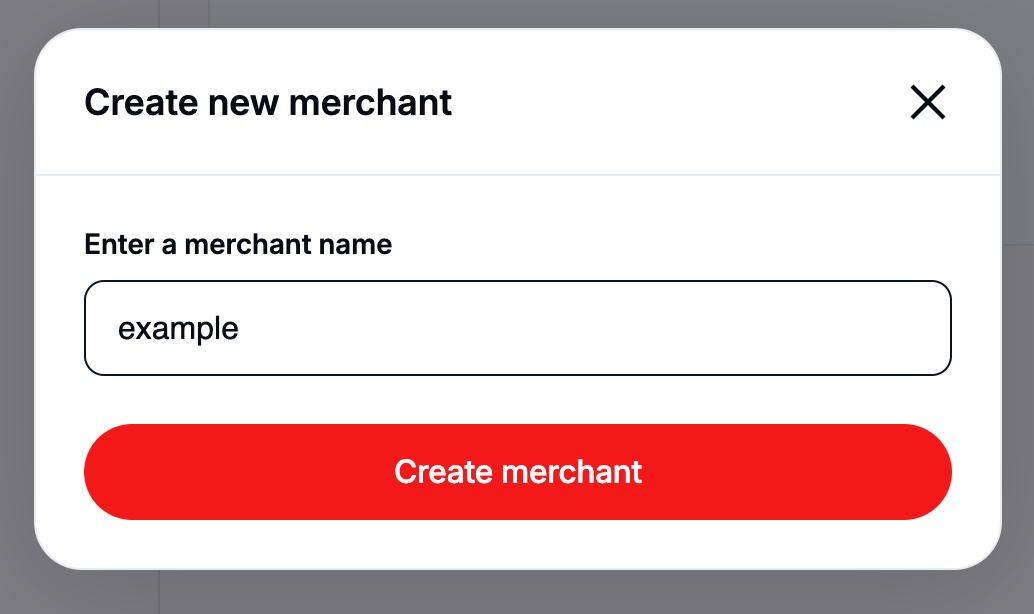
Task: Click the divider line under the header
Action: click(x=517, y=175)
